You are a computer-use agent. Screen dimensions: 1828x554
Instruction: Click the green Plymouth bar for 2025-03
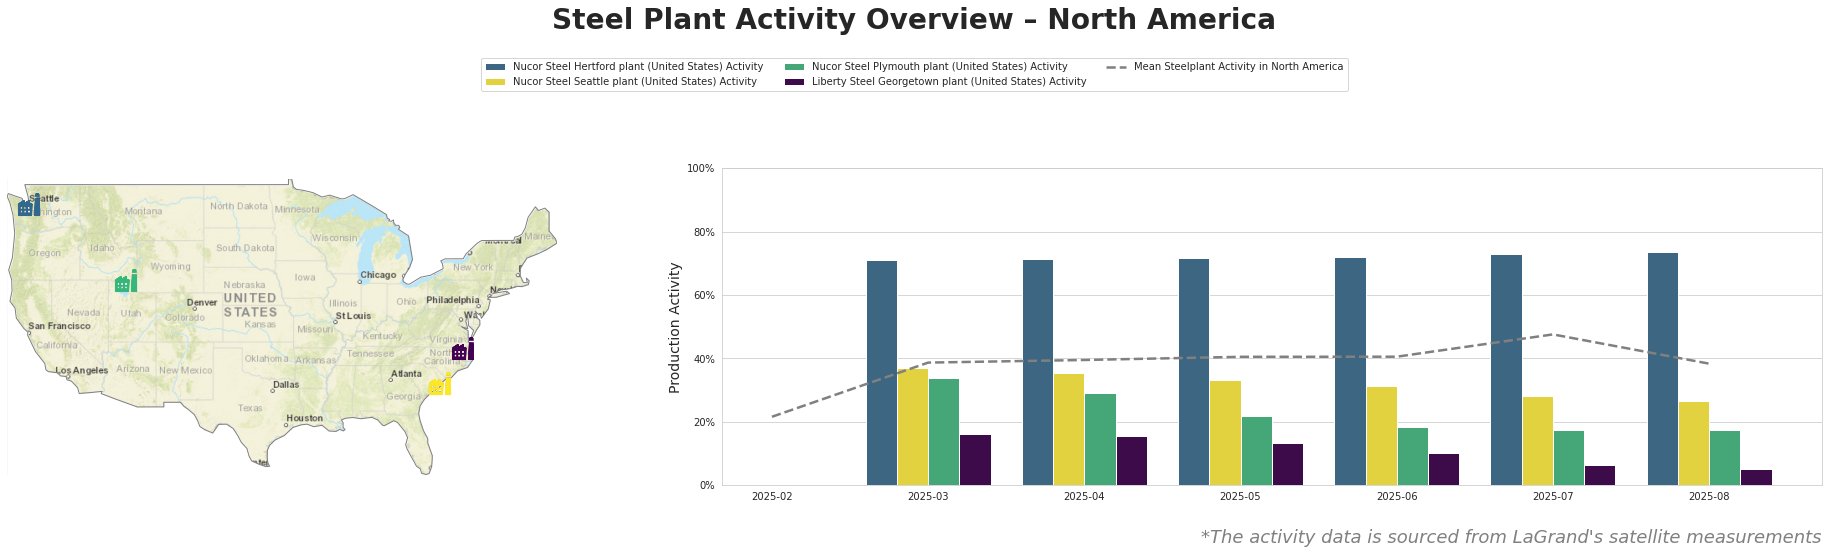(x=944, y=432)
